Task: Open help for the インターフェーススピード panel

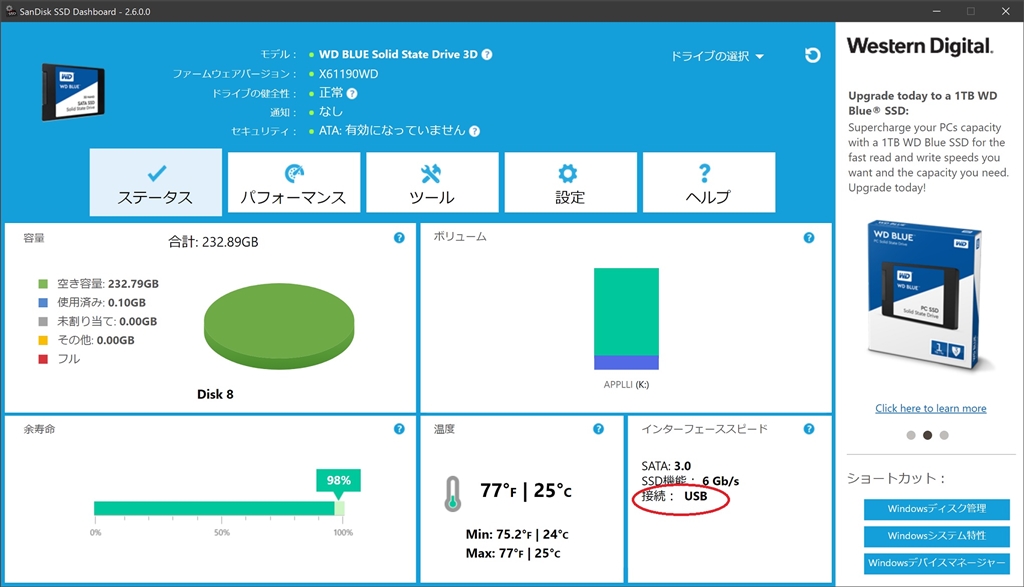Action: click(x=809, y=429)
